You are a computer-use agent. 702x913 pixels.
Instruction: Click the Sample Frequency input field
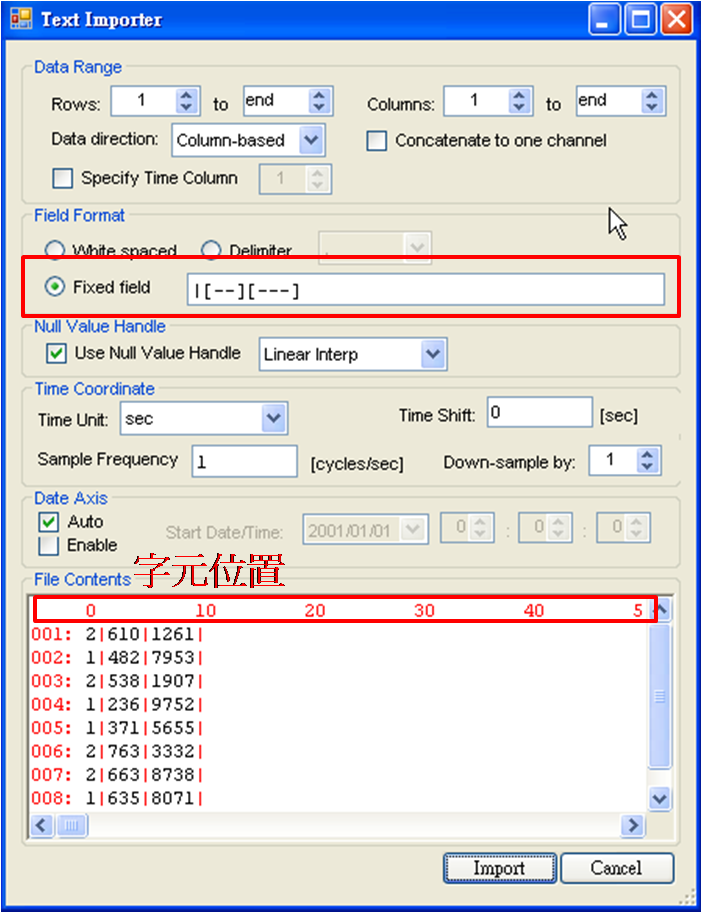pyautogui.click(x=244, y=462)
